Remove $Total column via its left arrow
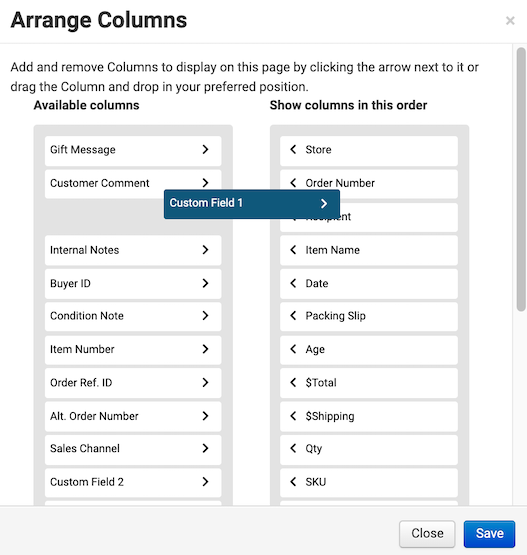527x555 pixels. pyautogui.click(x=293, y=382)
